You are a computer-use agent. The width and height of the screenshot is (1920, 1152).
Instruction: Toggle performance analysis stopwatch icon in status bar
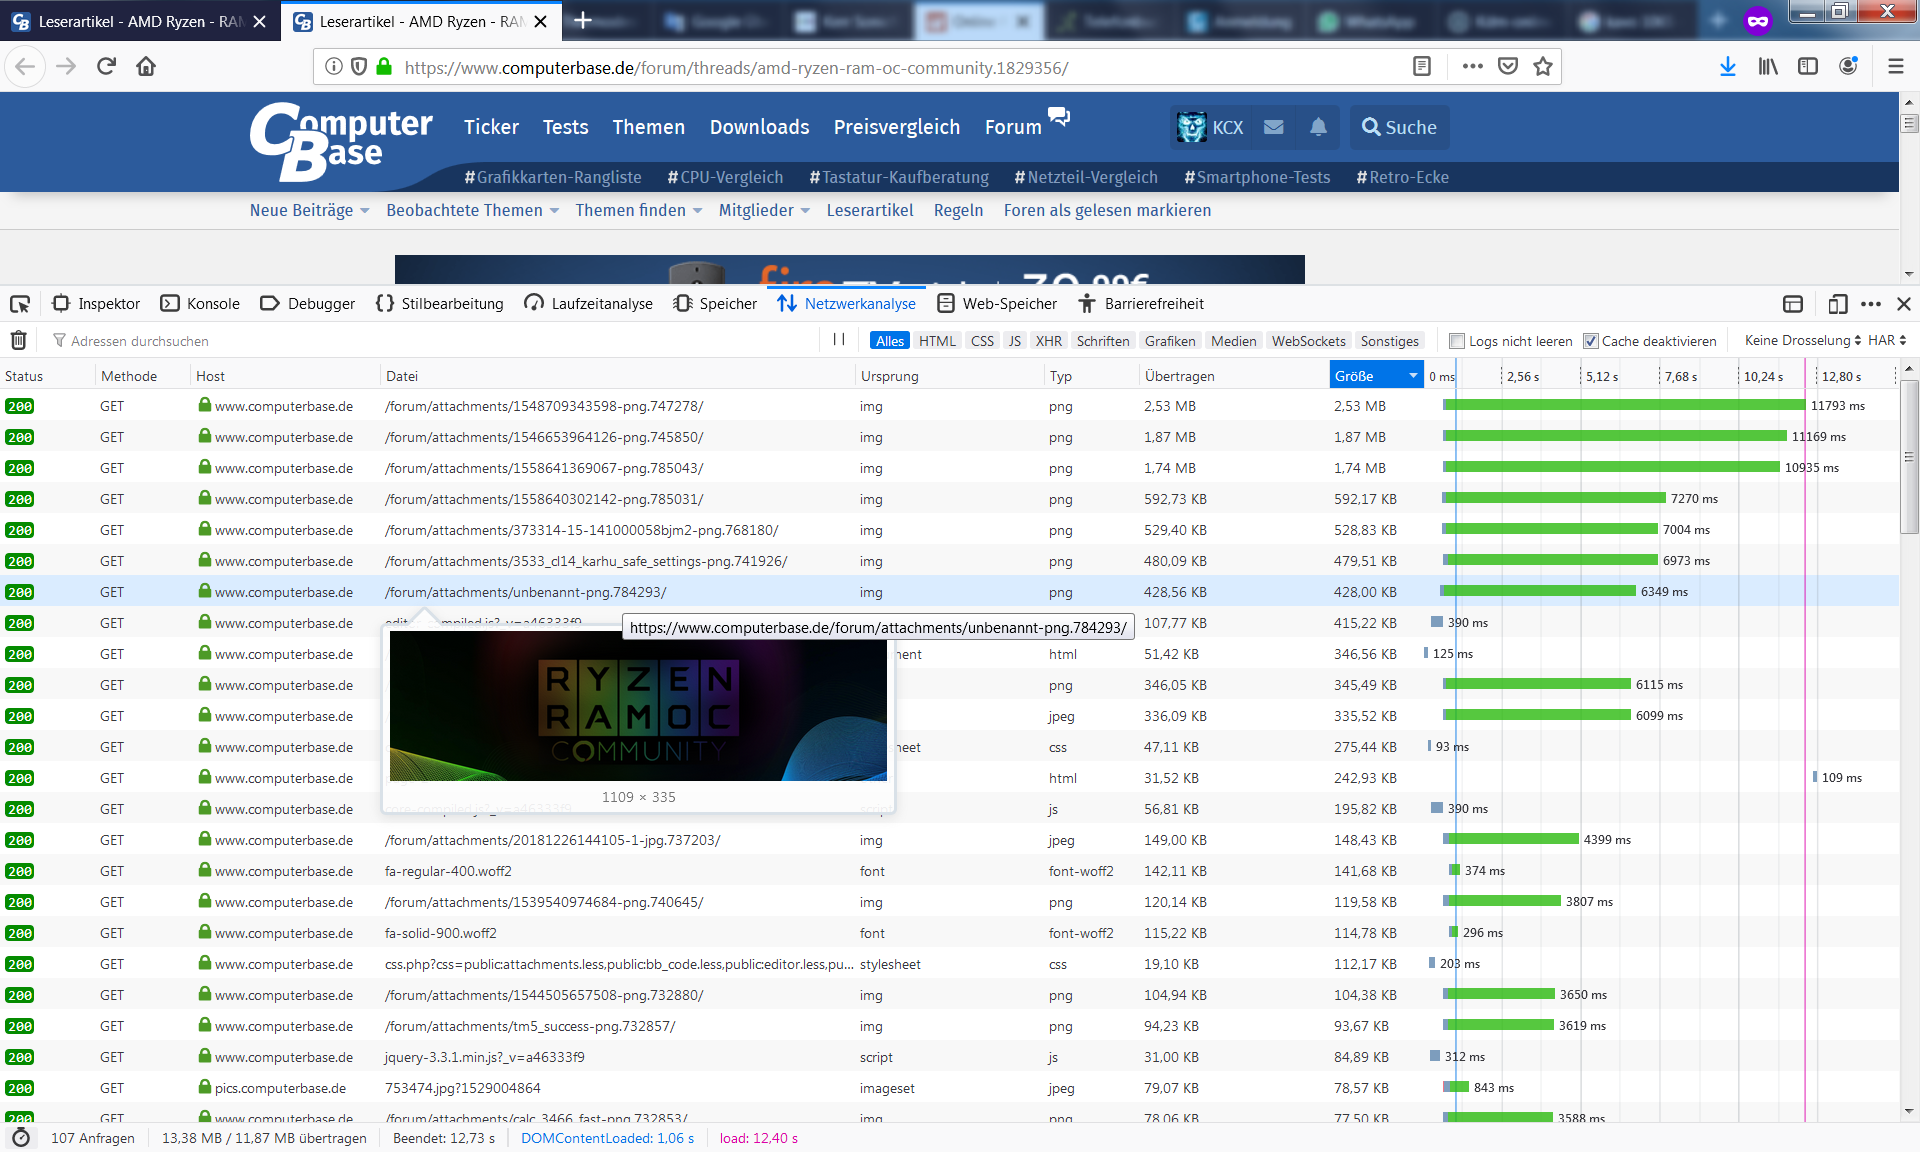[21, 1138]
